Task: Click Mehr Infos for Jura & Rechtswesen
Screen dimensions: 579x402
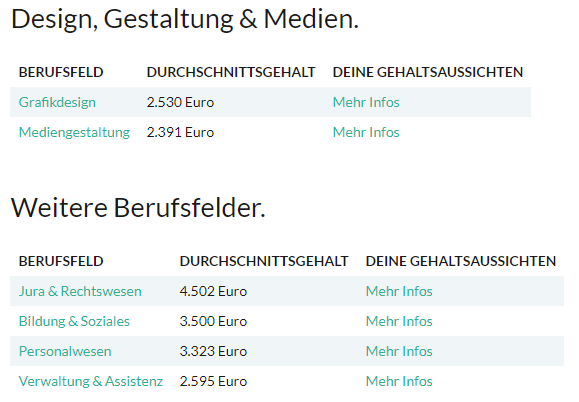Action: tap(399, 291)
